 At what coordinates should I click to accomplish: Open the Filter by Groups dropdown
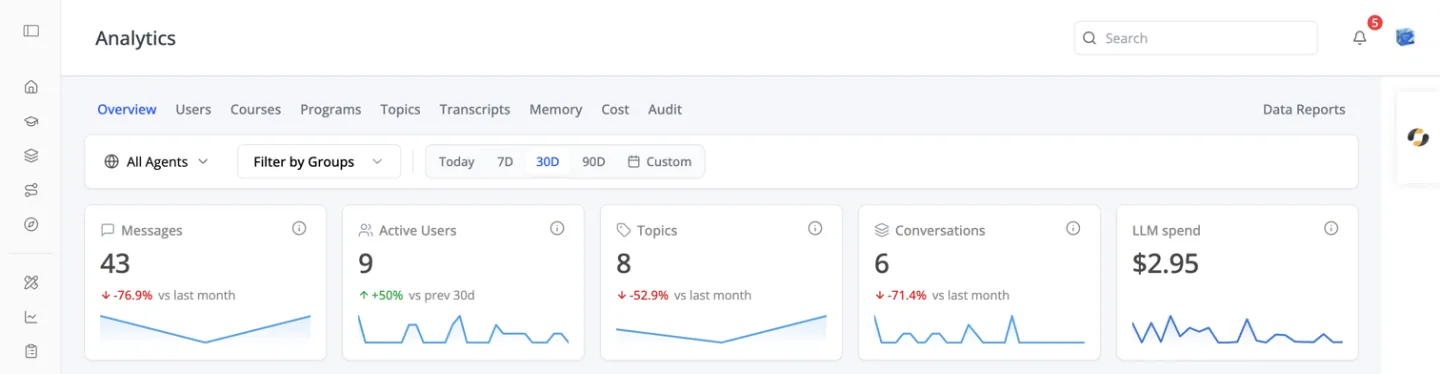(x=319, y=161)
